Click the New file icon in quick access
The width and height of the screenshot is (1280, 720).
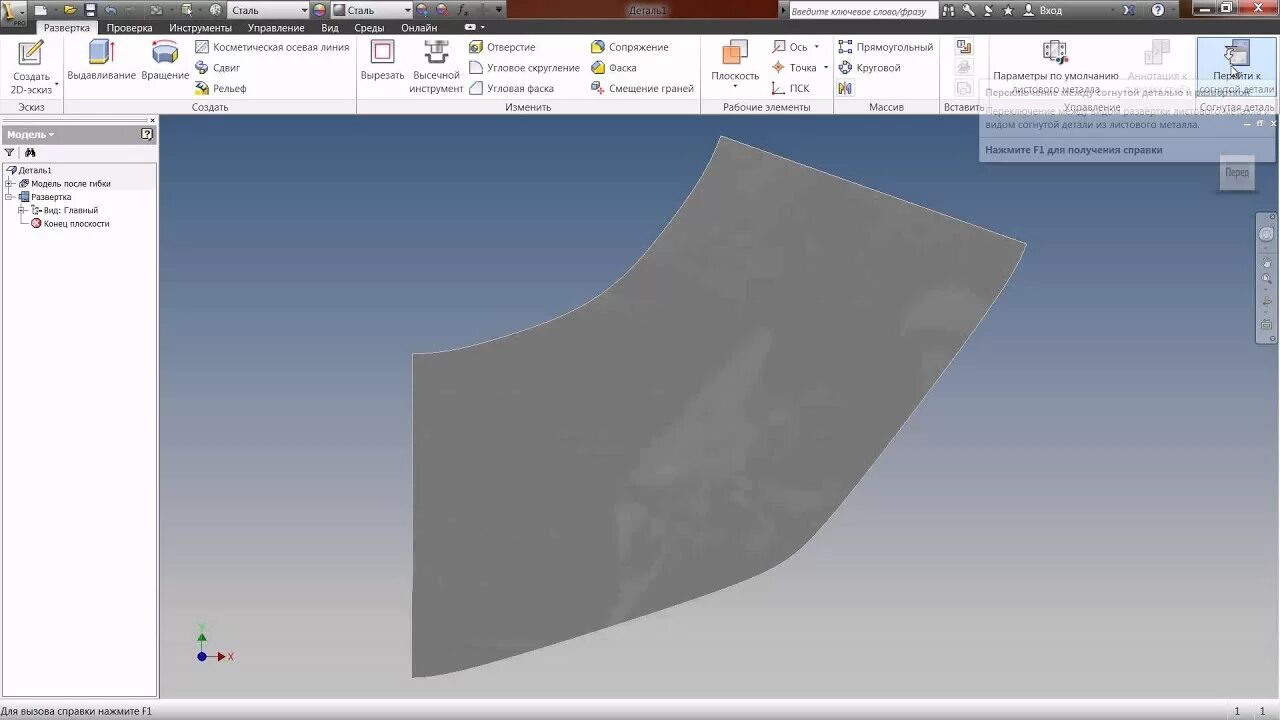[41, 10]
